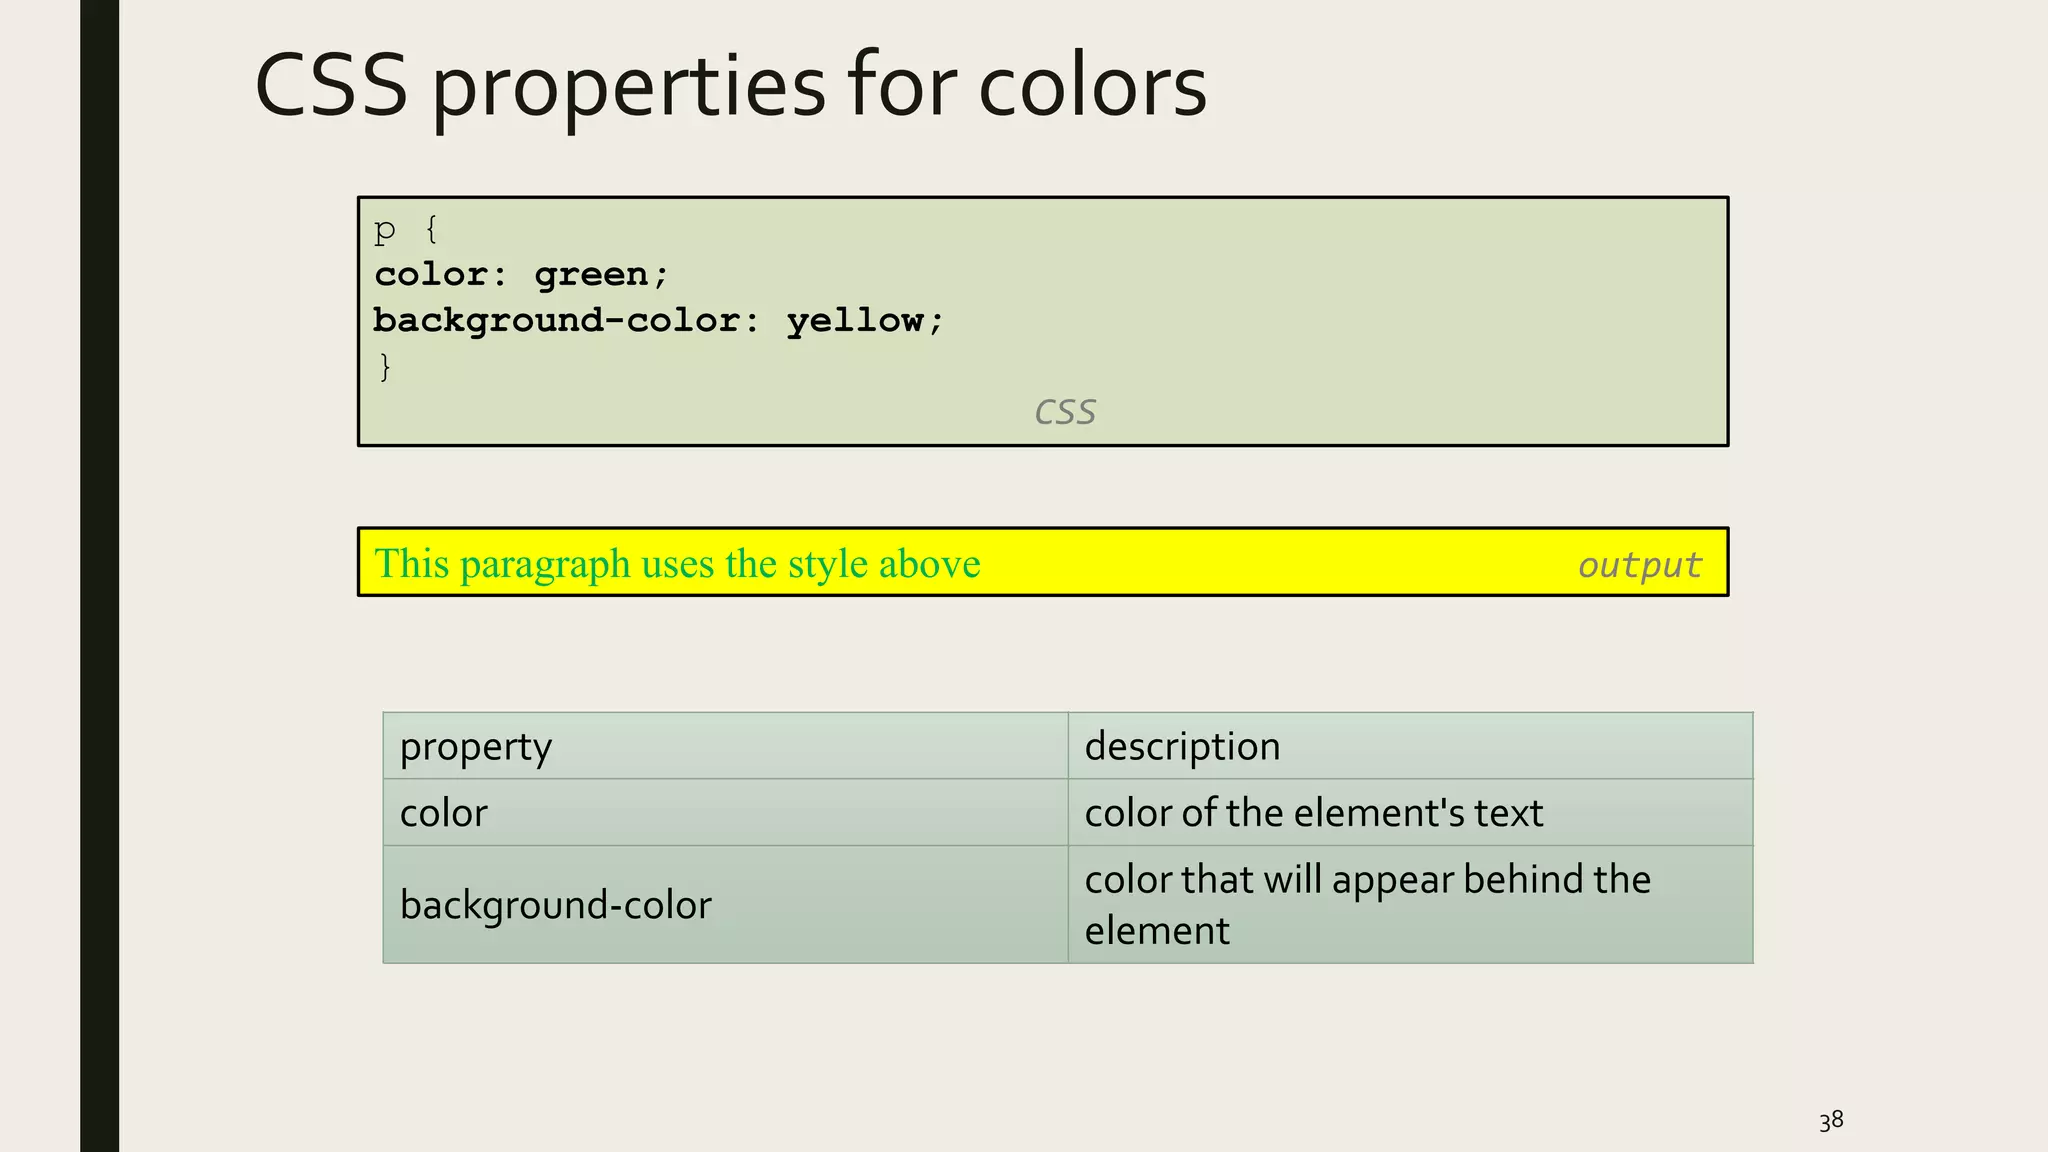Click the 'description' table header cell
Viewport: 2048px width, 1152px height.
(1182, 747)
